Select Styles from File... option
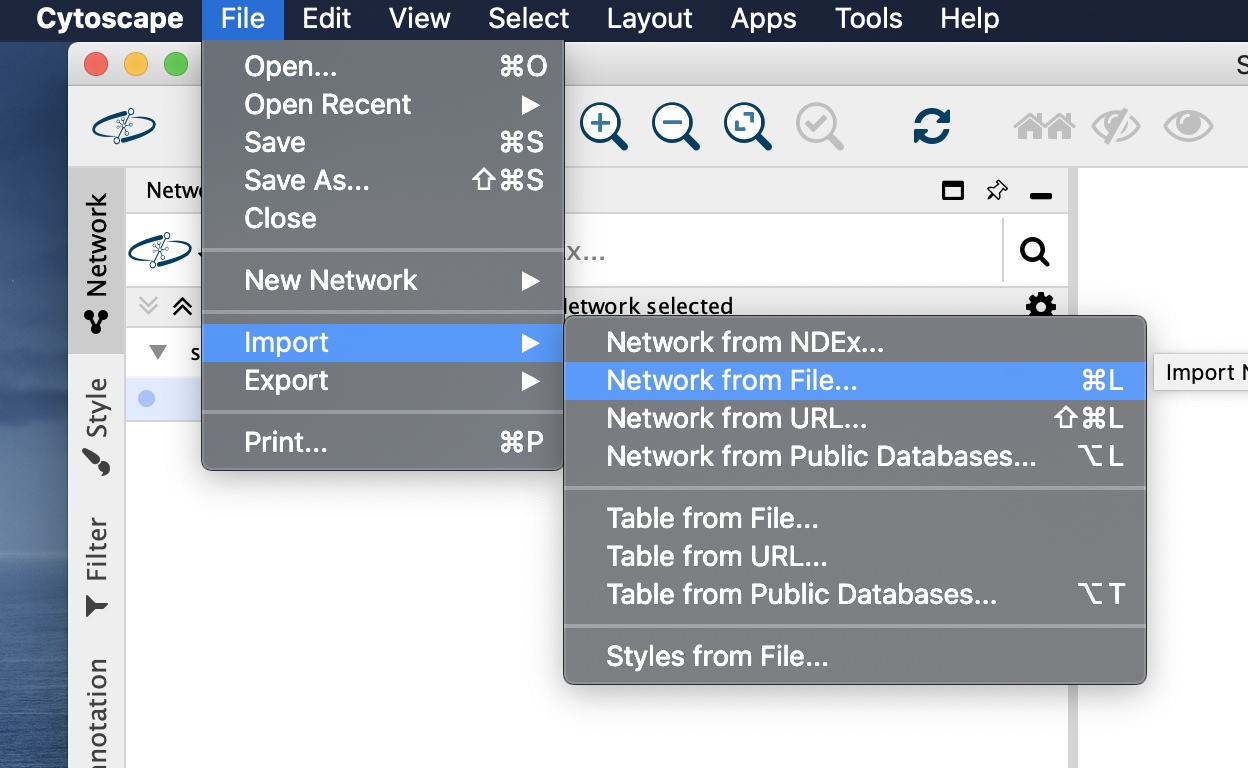Image resolution: width=1248 pixels, height=768 pixels. [x=855, y=657]
